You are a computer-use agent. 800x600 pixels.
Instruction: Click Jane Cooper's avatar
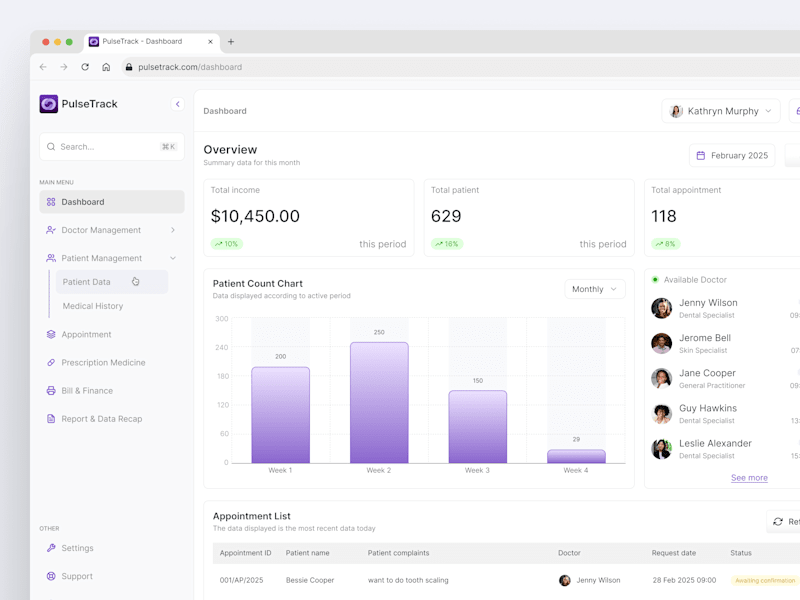662,379
